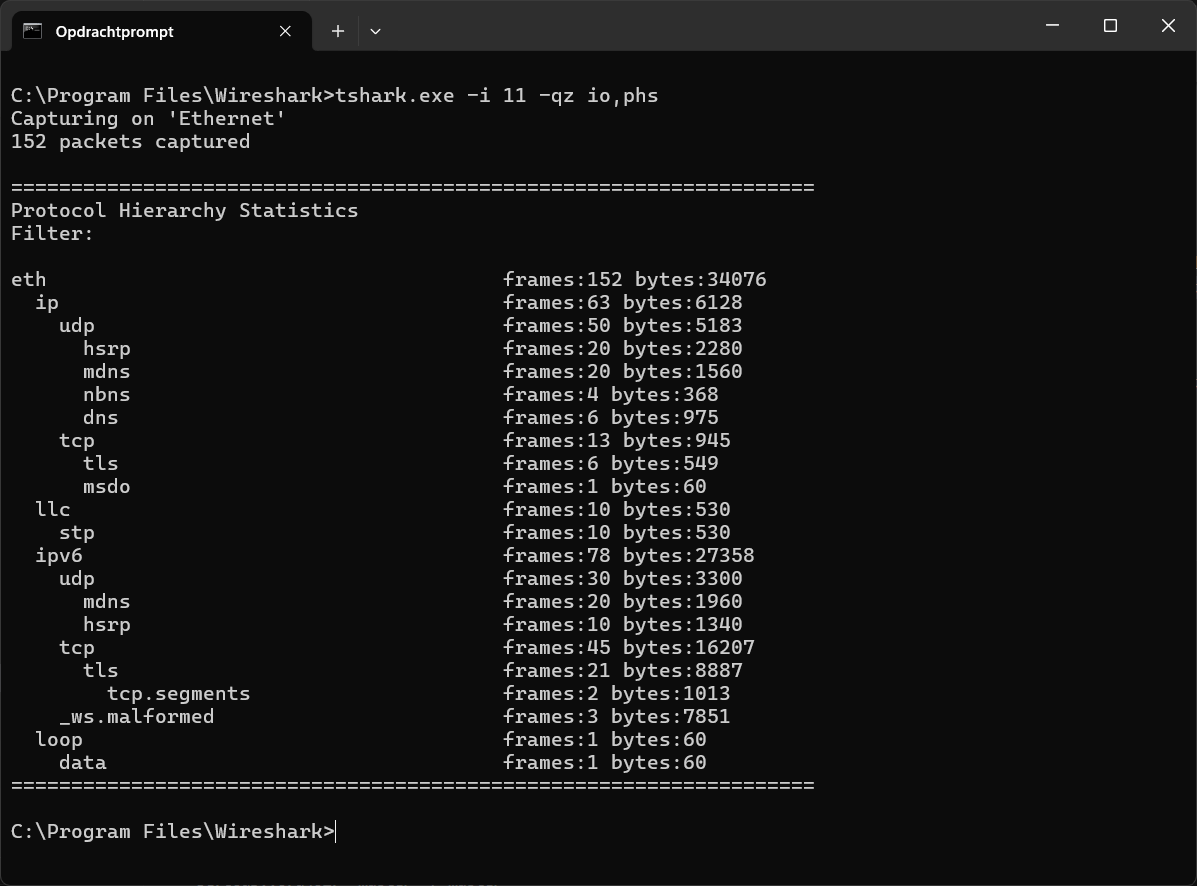Close the terminal window

[x=1168, y=26]
